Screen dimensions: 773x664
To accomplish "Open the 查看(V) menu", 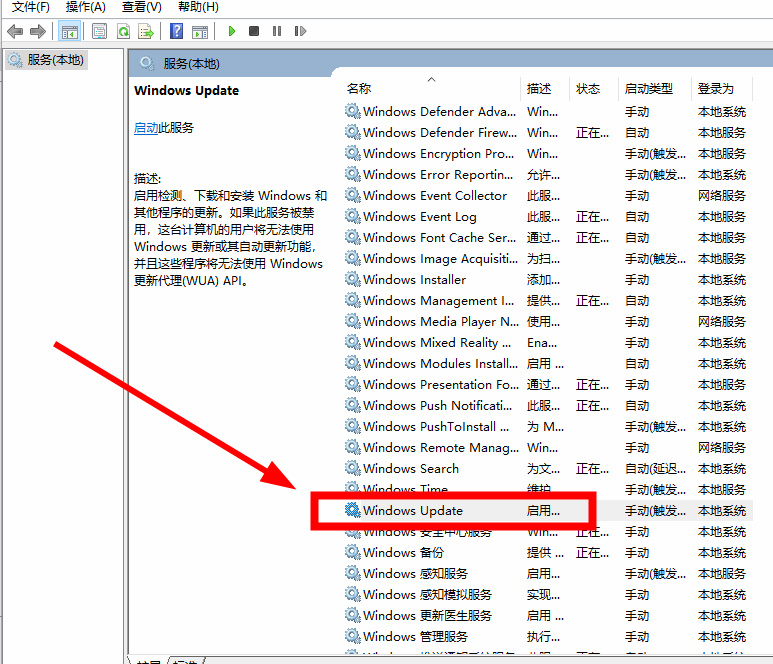I will [141, 7].
